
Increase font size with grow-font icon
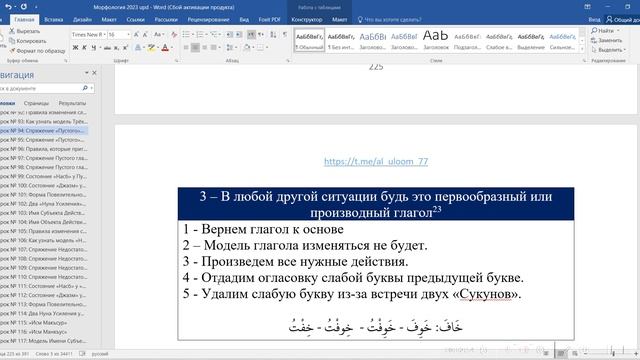(x=136, y=35)
